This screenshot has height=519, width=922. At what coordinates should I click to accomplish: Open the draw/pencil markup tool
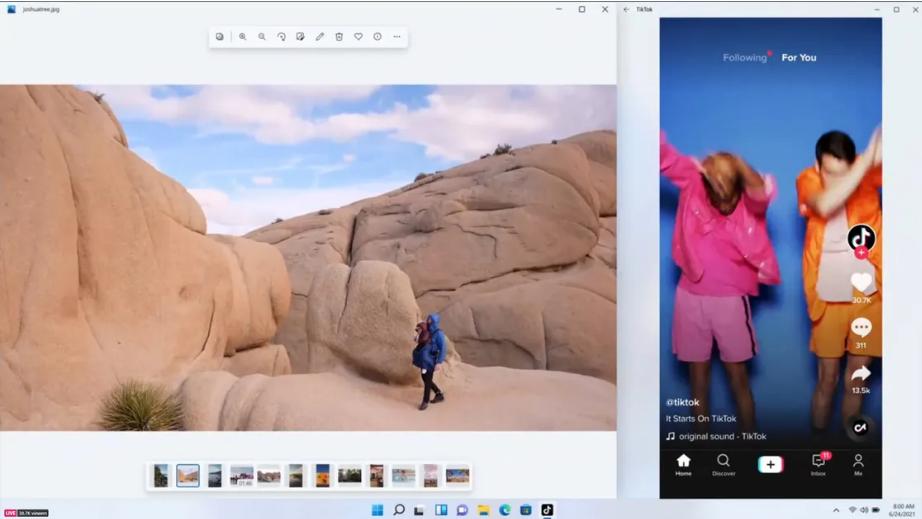320,37
